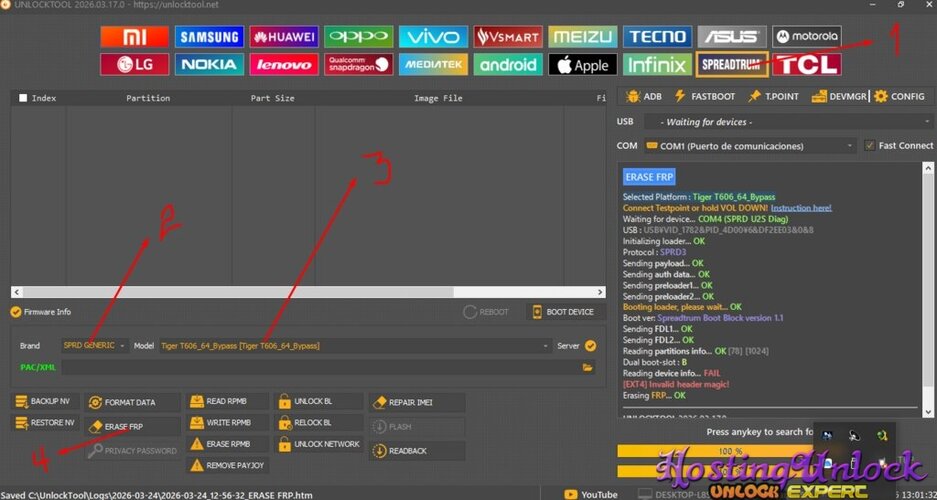Select the Samsung brand logo
The image size is (937, 500).
(209, 36)
